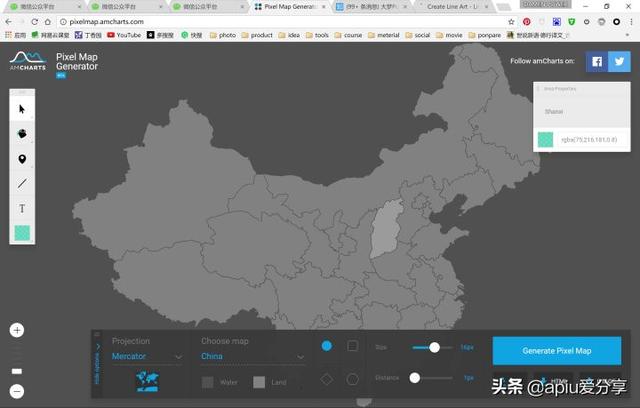Click the Land color swatch
The image size is (640, 408).
pos(259,382)
